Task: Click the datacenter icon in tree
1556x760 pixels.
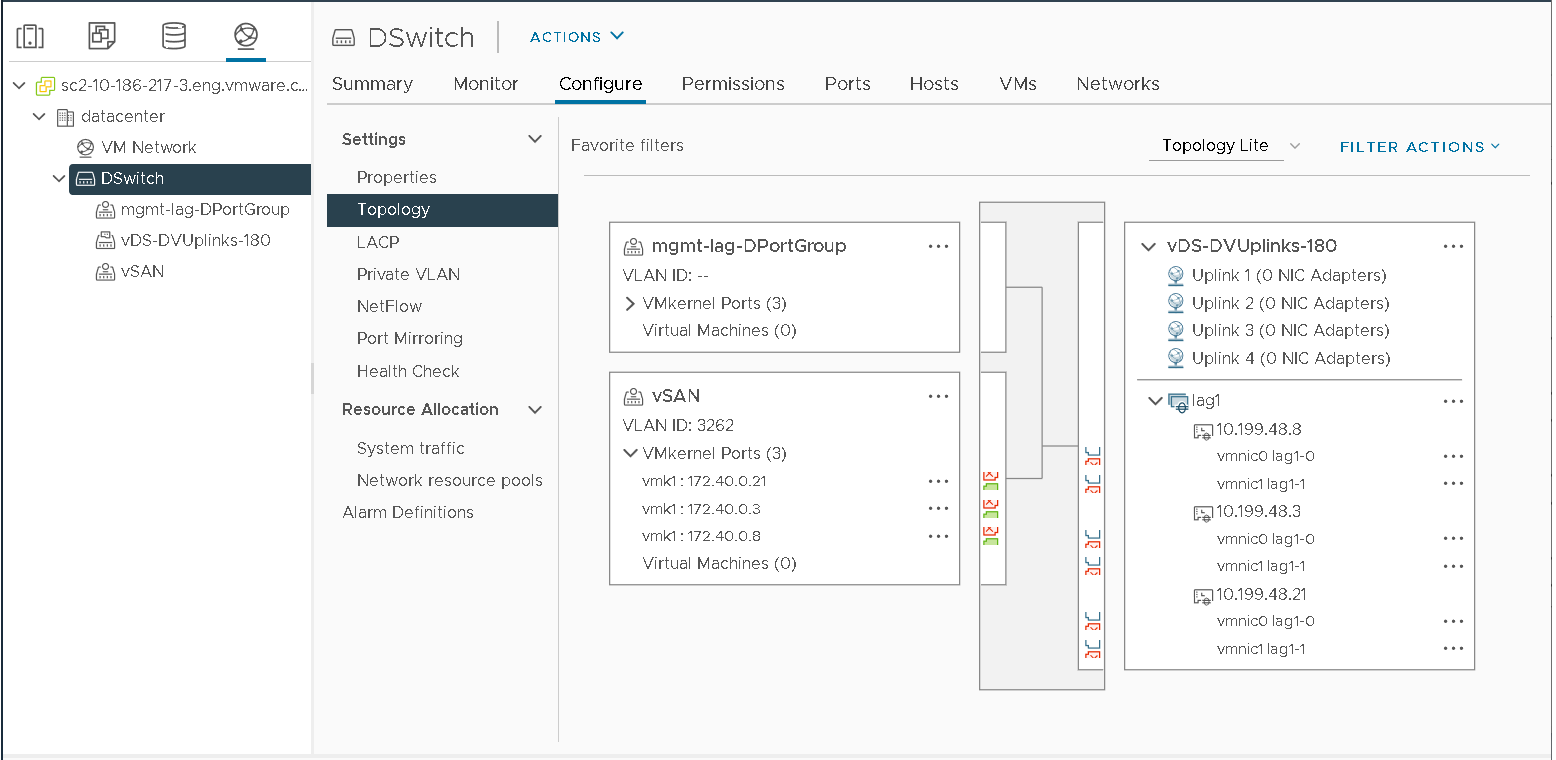Action: tap(65, 117)
